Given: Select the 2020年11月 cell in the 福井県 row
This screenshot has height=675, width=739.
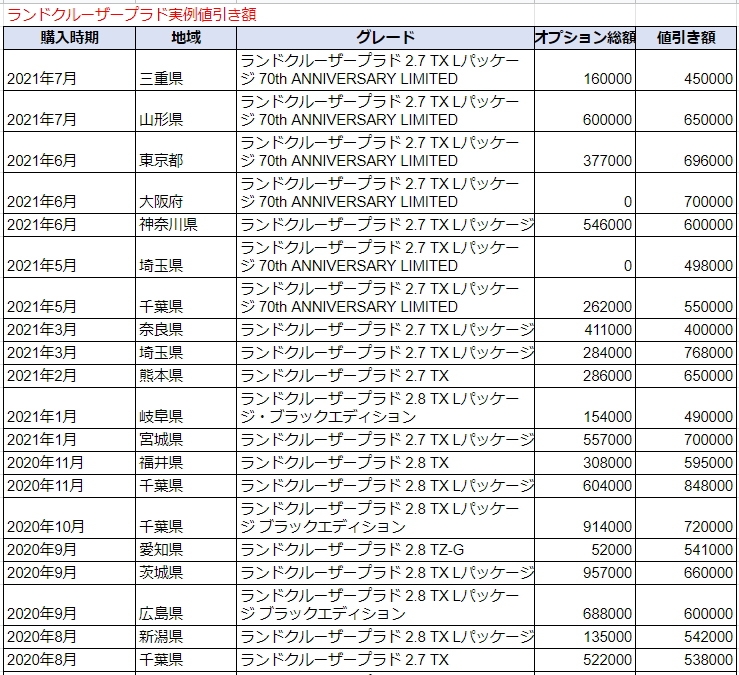Looking at the screenshot, I should point(70,463).
